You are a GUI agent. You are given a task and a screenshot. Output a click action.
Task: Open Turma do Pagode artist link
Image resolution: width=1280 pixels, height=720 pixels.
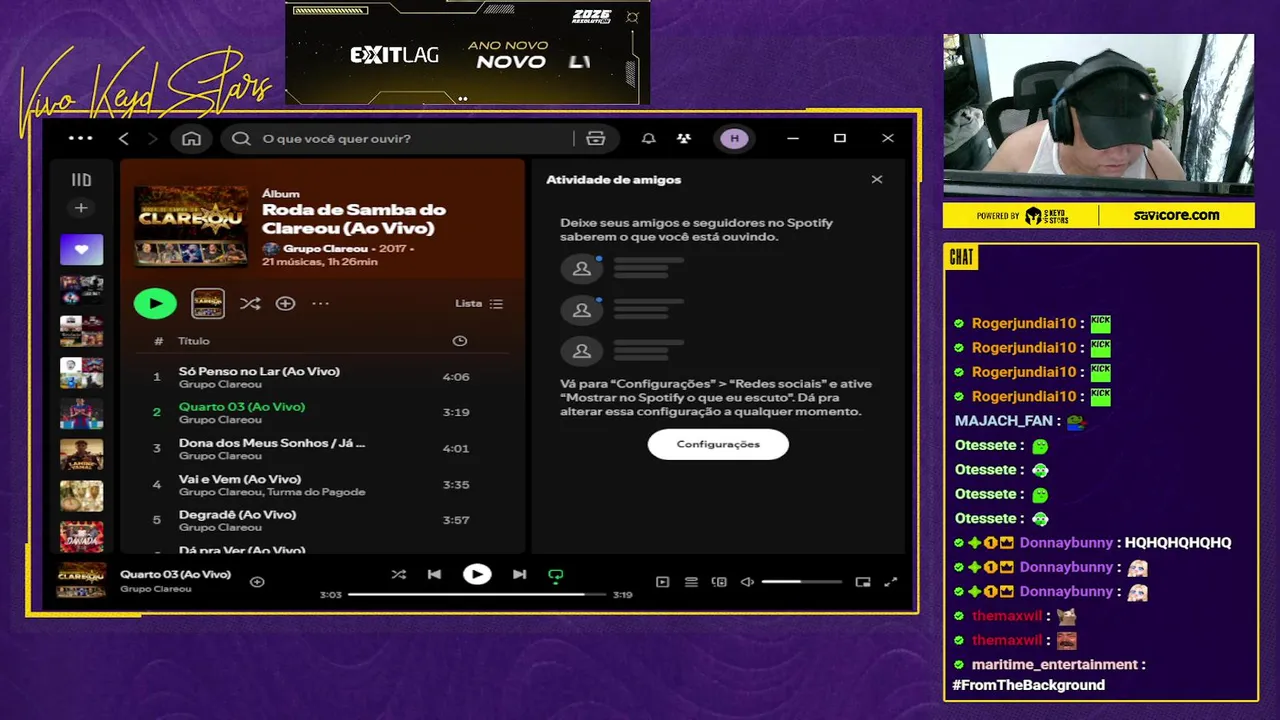click(316, 492)
